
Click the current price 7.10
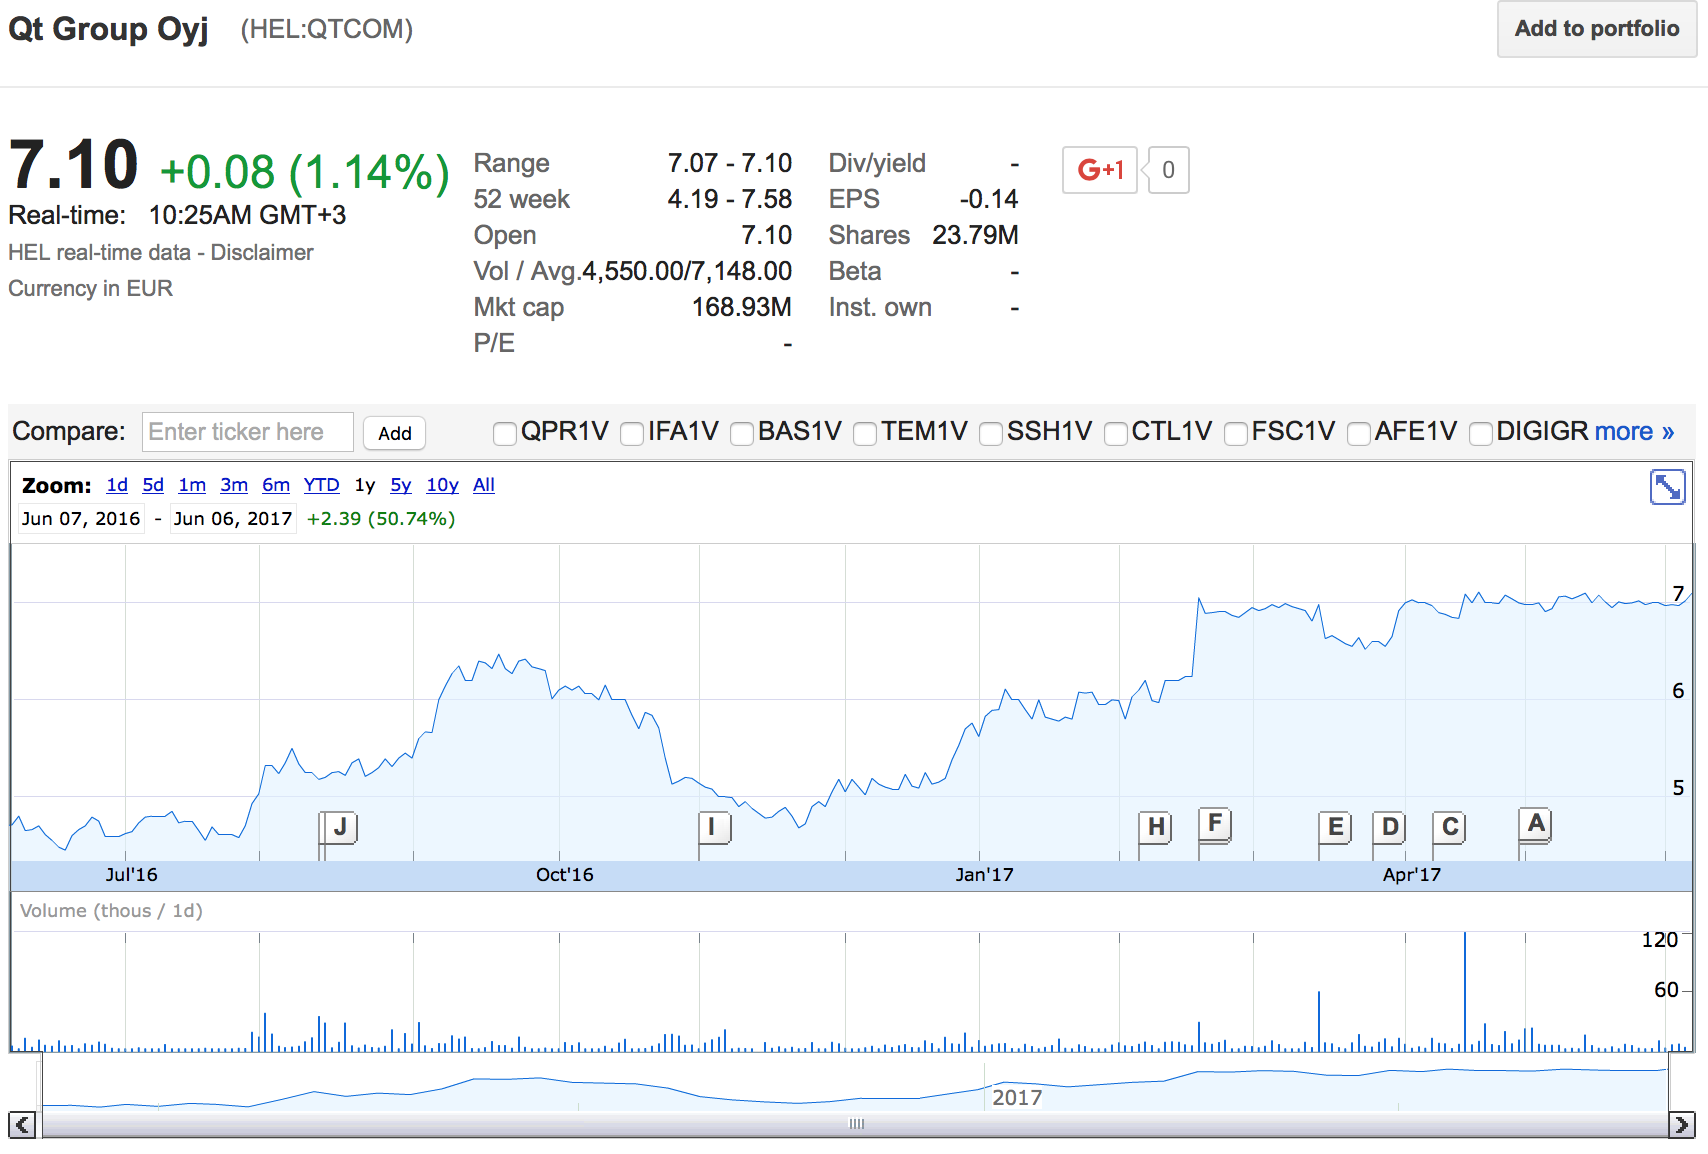click(x=73, y=165)
